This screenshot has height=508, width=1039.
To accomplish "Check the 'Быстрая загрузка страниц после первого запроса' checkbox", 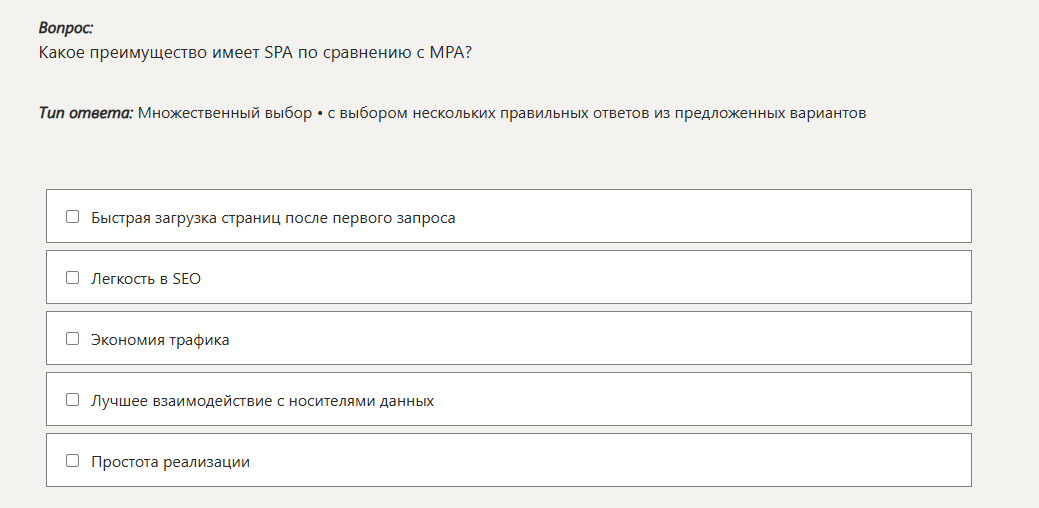I will (x=72, y=217).
